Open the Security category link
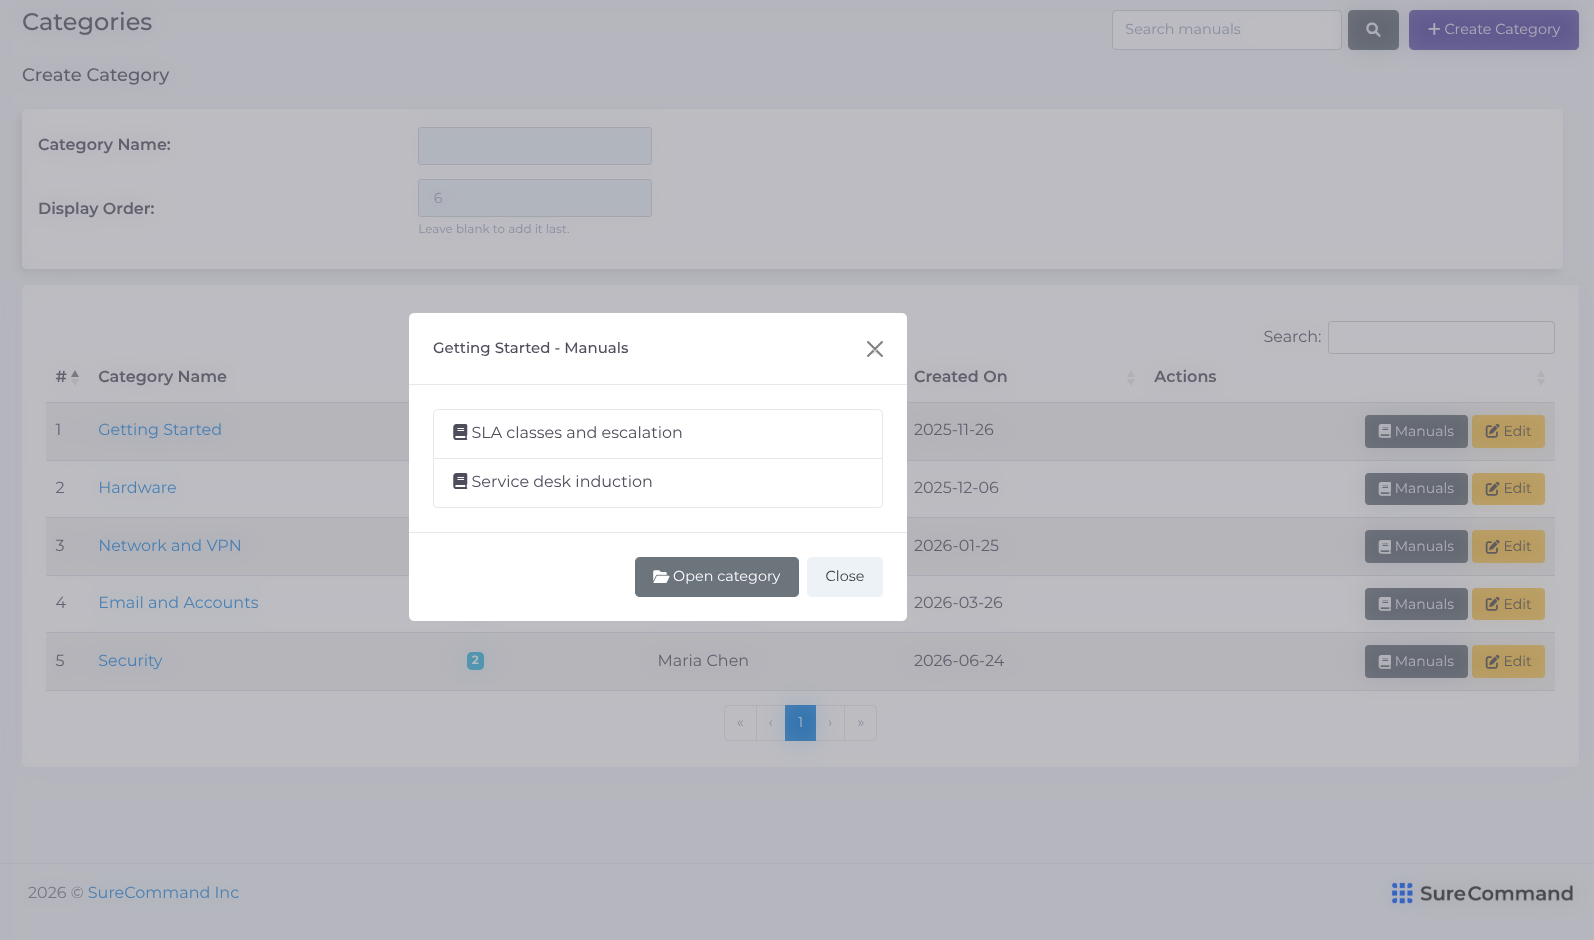Screen dimensions: 1594x940 click(x=130, y=661)
